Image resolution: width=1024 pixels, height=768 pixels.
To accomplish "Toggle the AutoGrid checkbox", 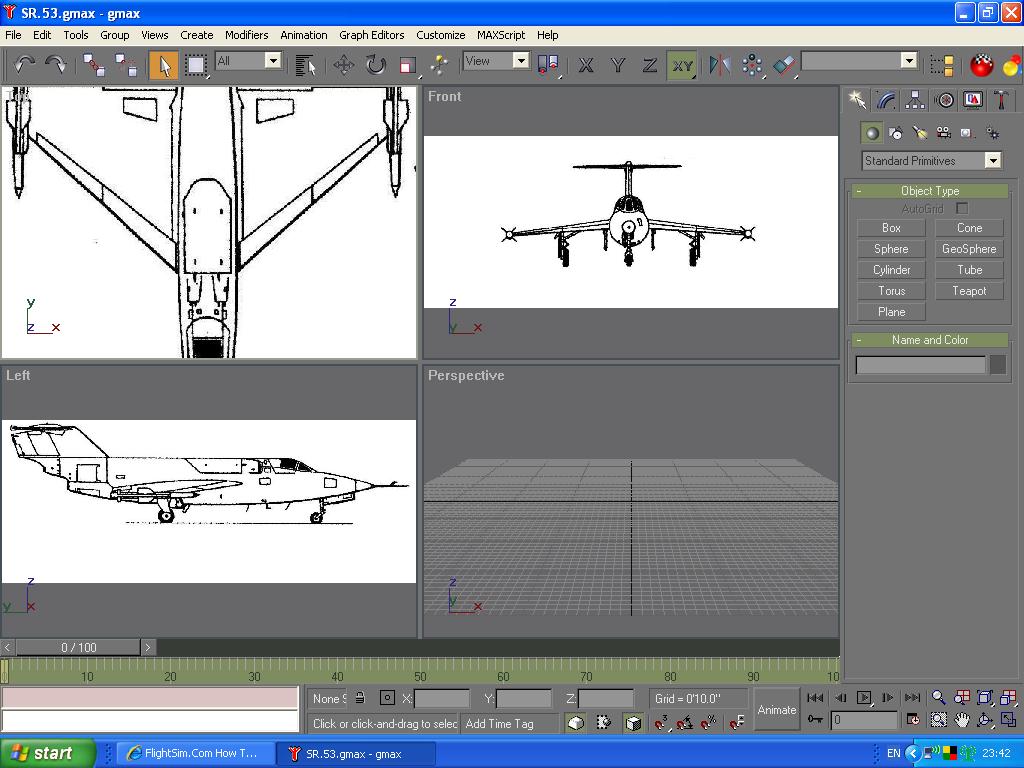I will (961, 208).
